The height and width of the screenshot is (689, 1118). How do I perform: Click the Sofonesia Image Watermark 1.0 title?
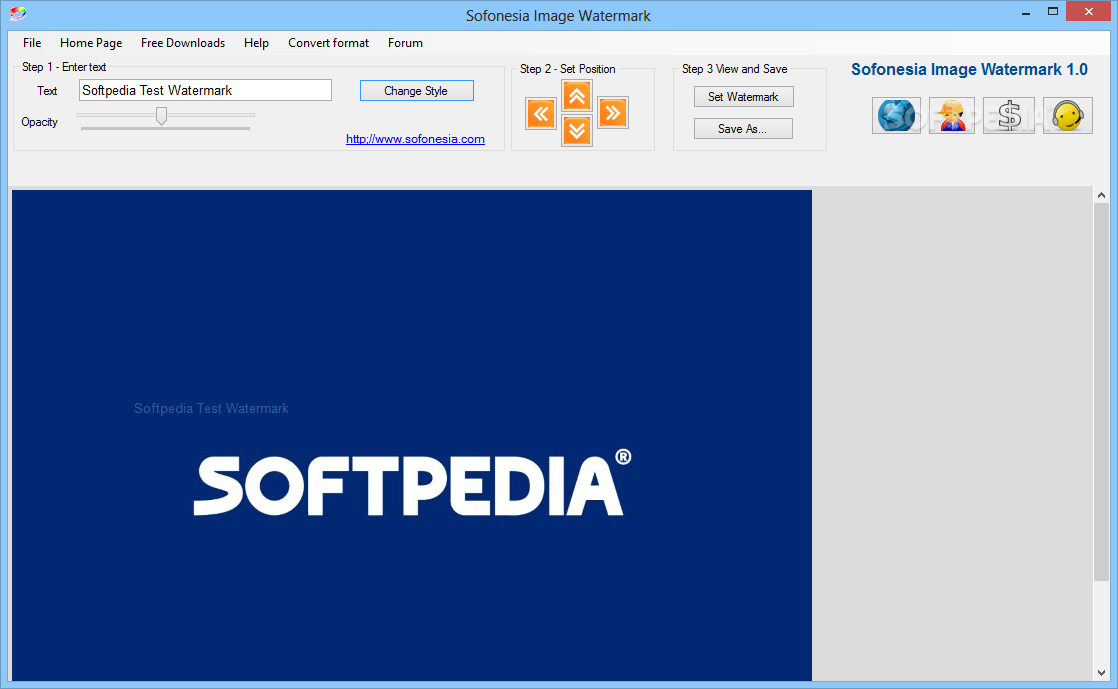(969, 69)
